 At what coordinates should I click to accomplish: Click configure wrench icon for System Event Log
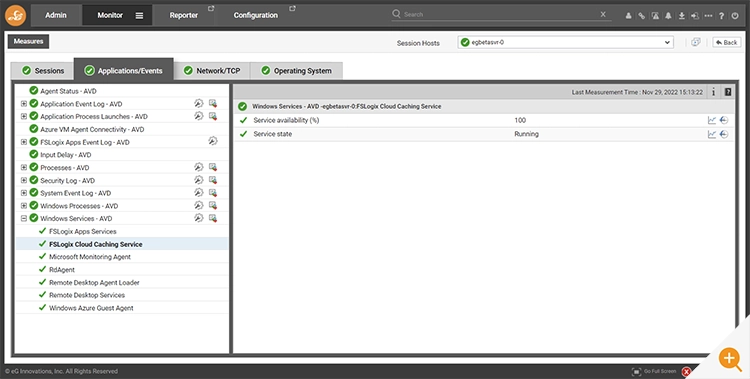tap(199, 192)
